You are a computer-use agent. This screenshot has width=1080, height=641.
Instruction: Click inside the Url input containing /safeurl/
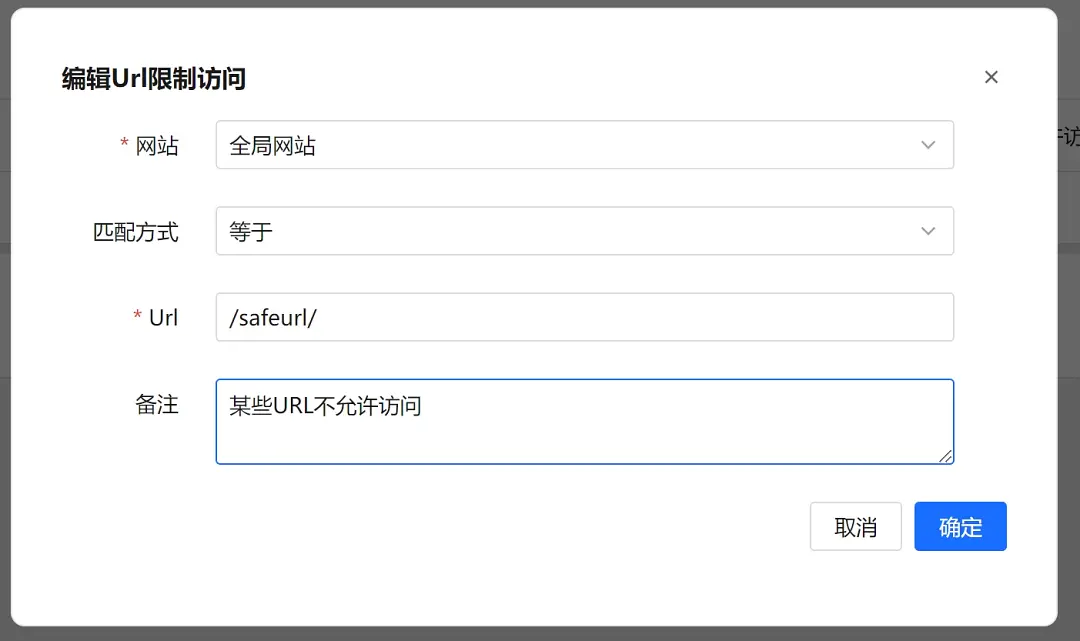pyautogui.click(x=584, y=317)
